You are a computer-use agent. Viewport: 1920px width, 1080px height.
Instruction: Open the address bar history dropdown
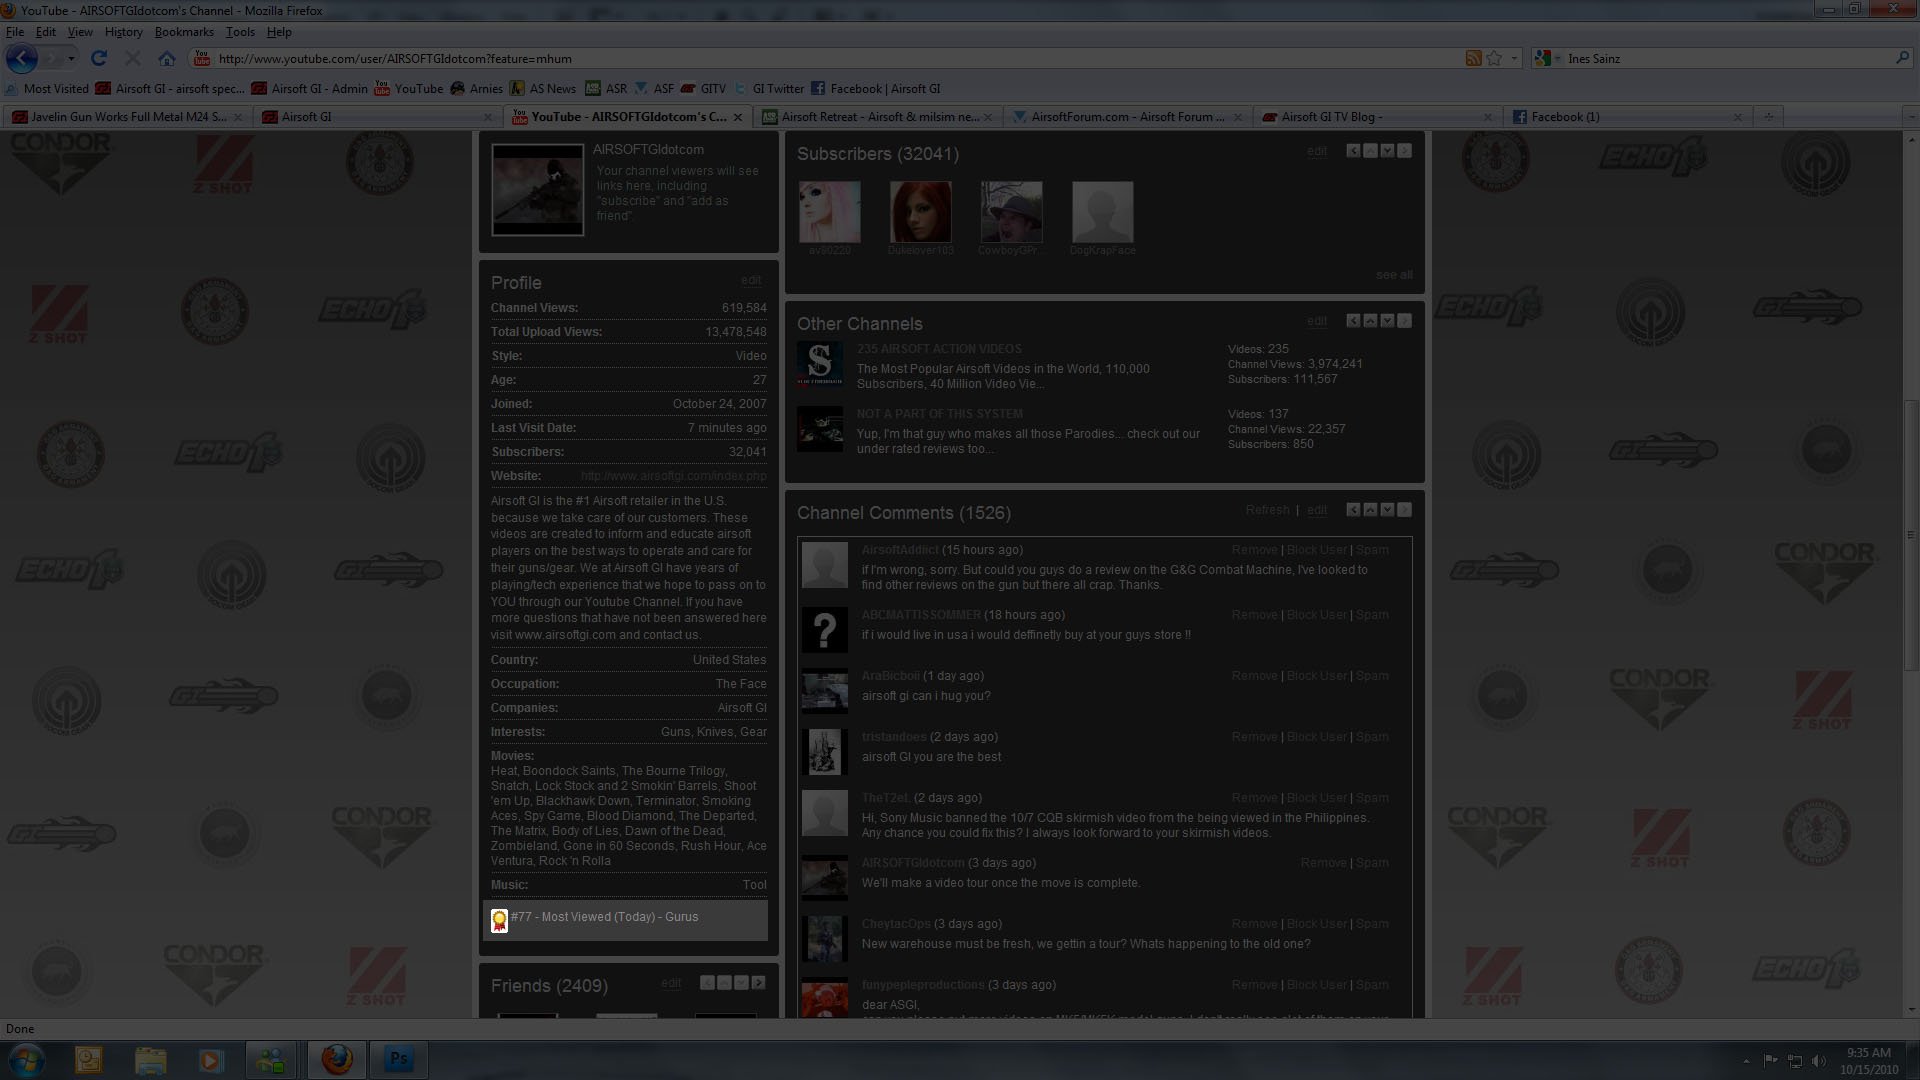point(1514,58)
